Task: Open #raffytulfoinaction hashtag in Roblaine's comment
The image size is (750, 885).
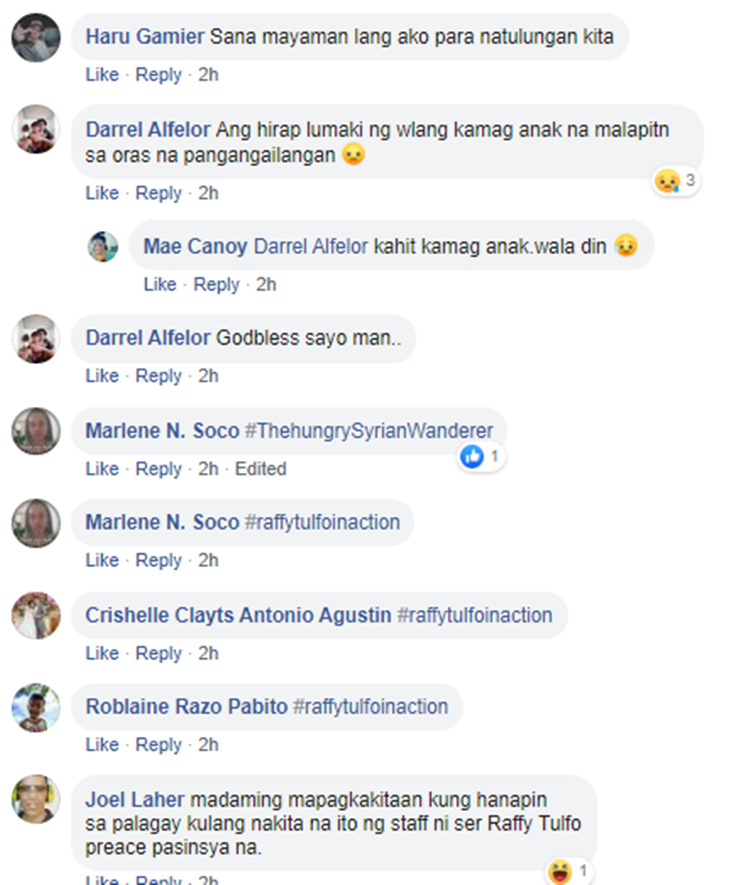Action: pos(371,707)
